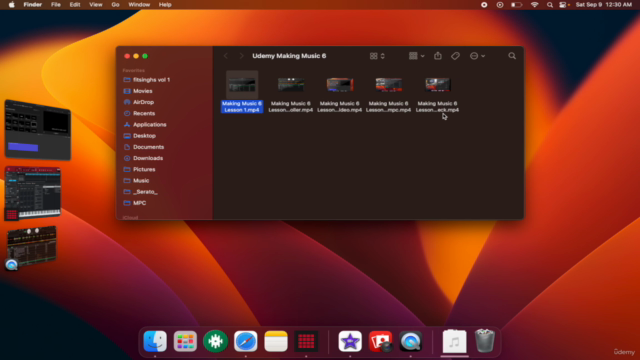Open Finder from the Dock
Viewport: 640px width, 360px height.
click(x=155, y=341)
